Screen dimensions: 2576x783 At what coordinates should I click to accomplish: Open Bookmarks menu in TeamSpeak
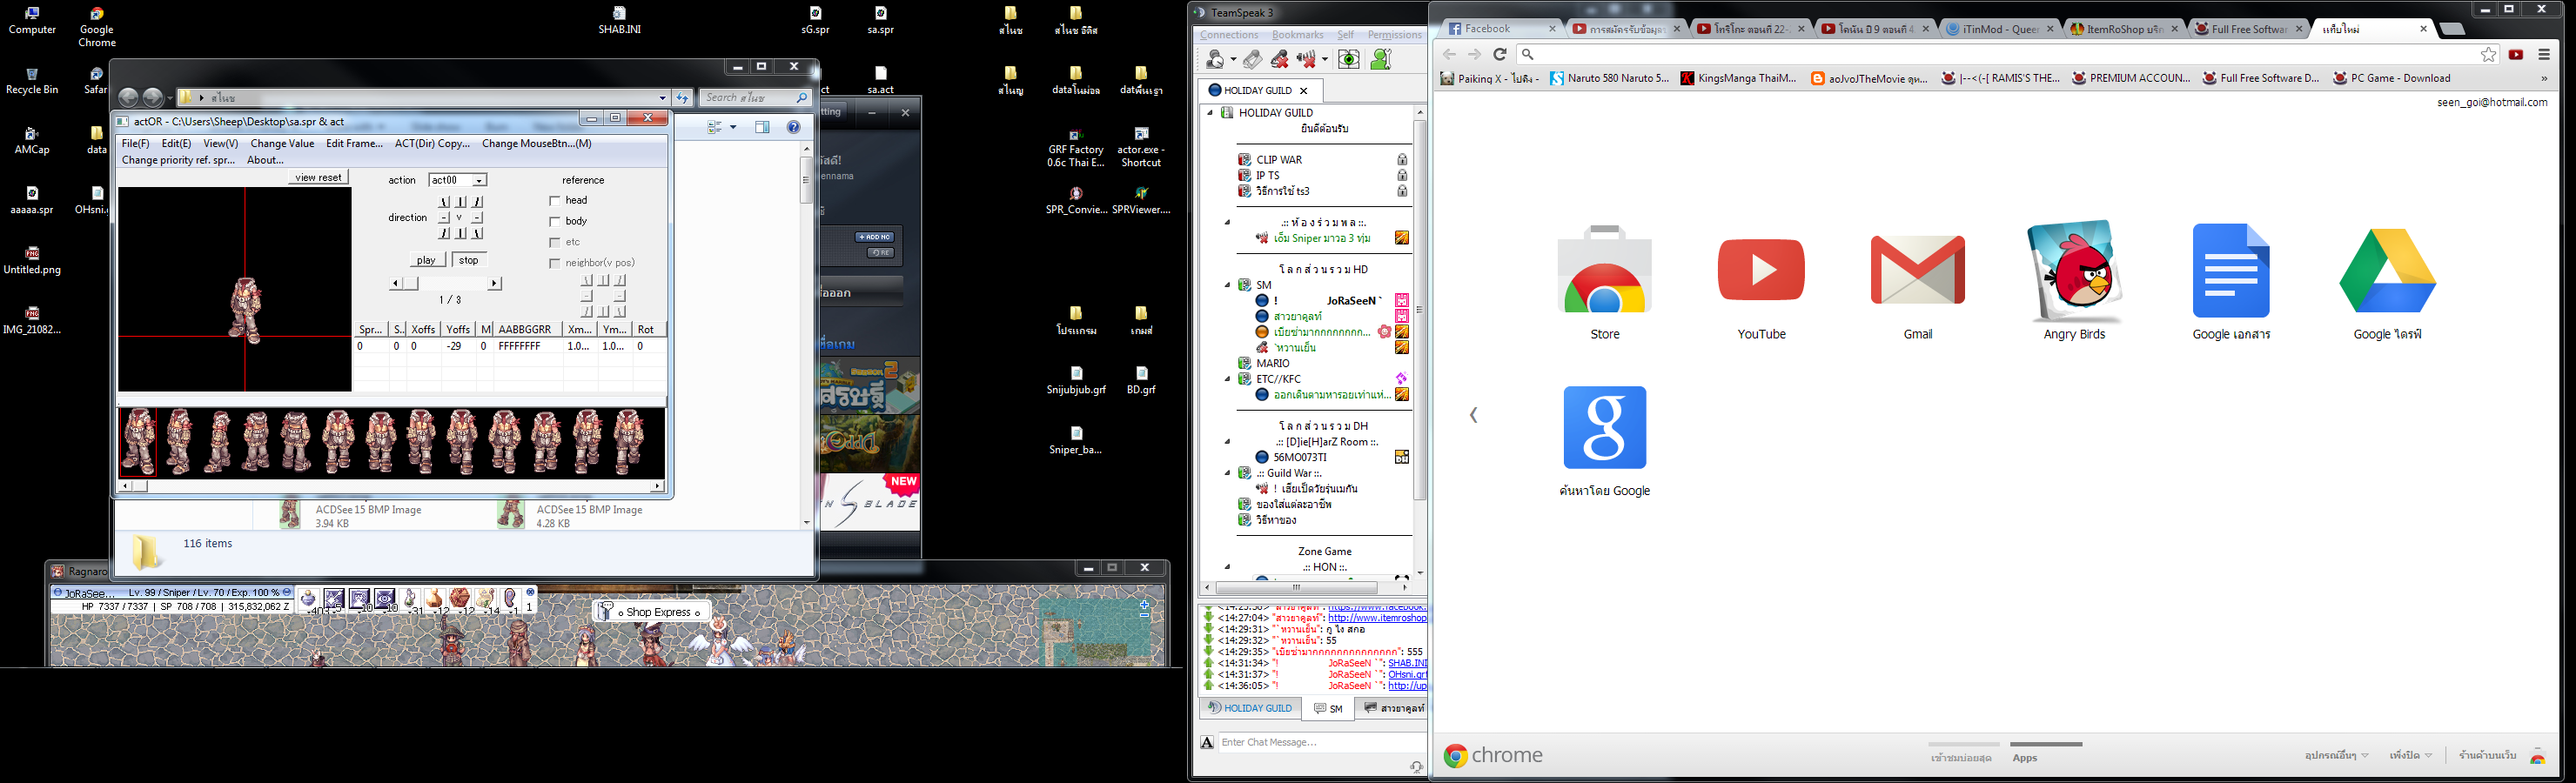[x=1297, y=35]
